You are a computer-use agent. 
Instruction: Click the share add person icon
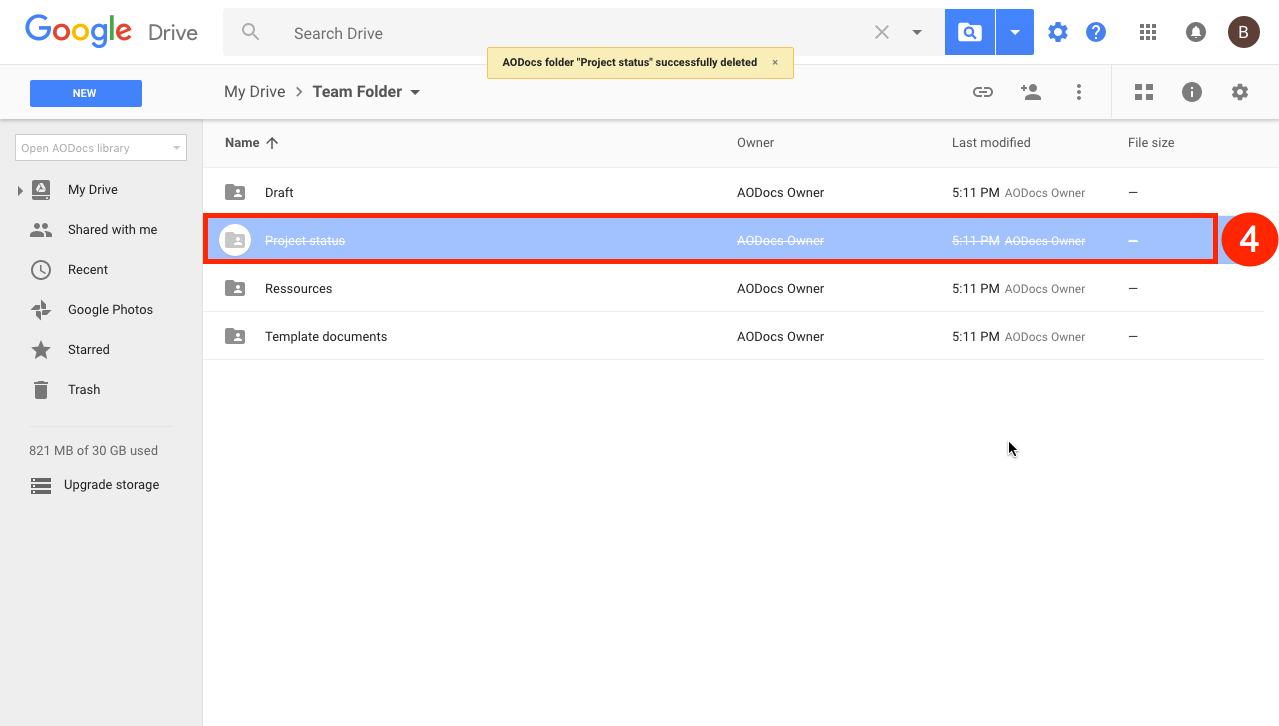[x=1031, y=92]
